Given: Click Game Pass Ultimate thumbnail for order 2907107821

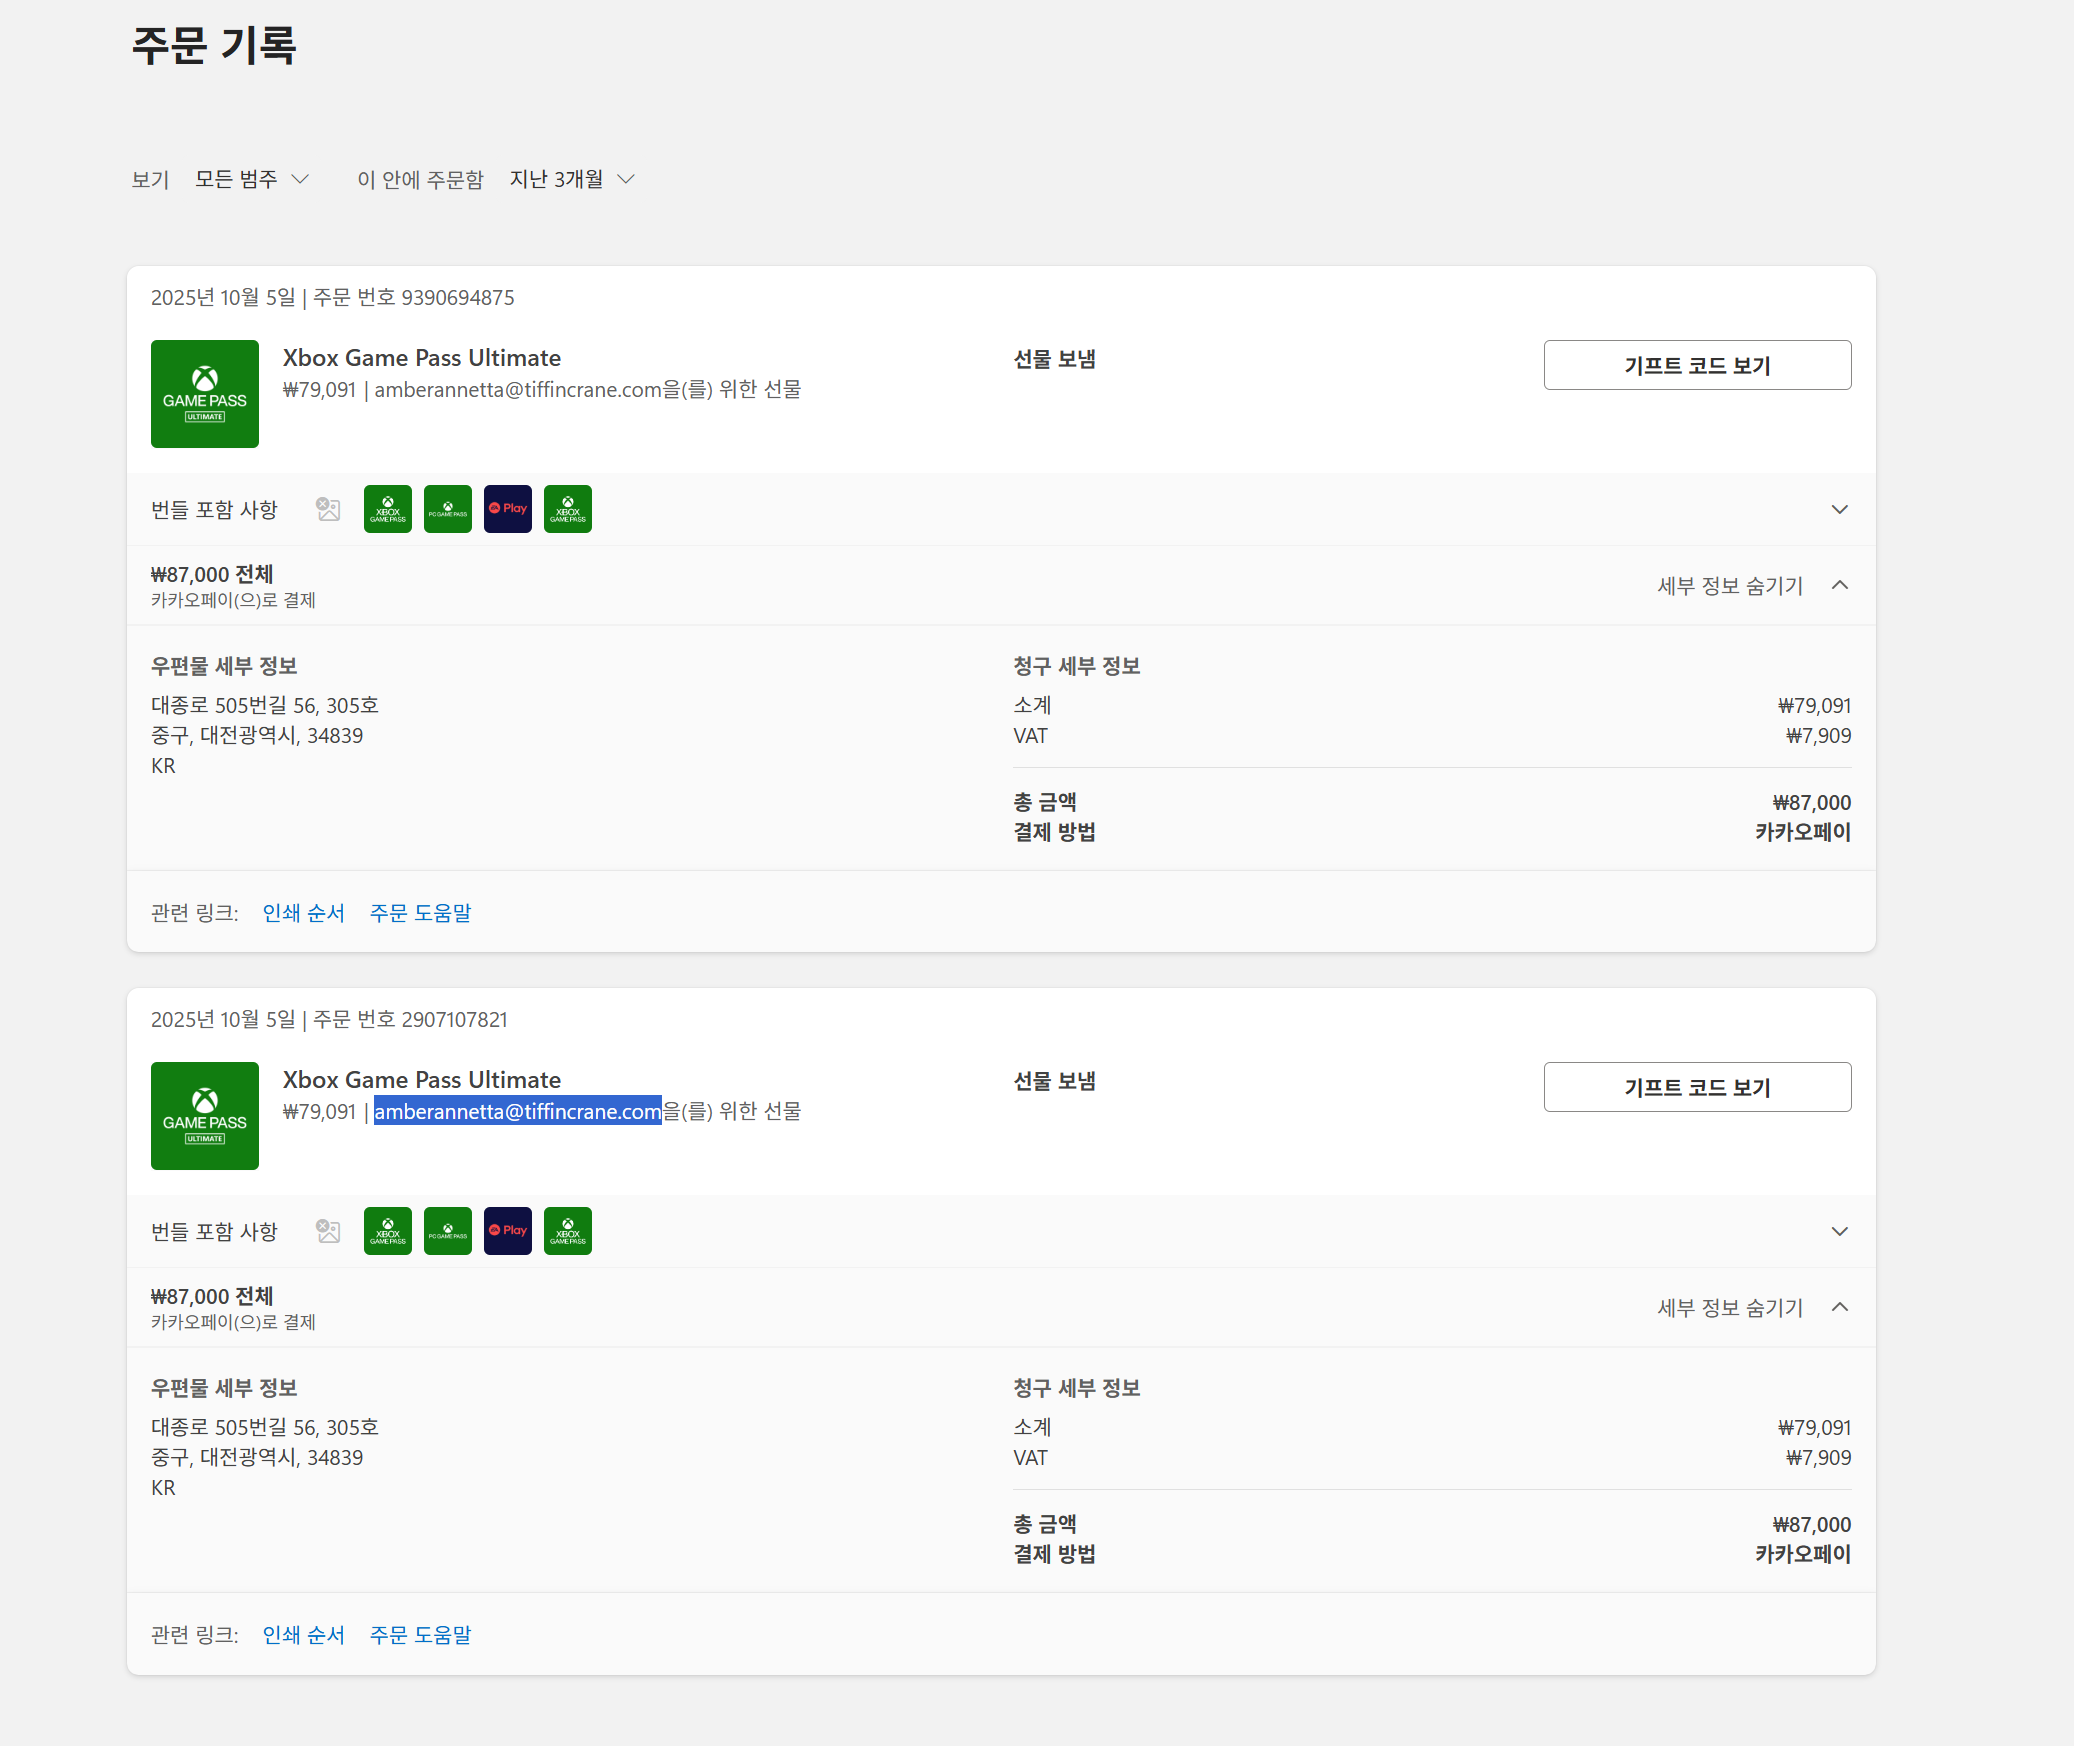Looking at the screenshot, I should pyautogui.click(x=205, y=1116).
